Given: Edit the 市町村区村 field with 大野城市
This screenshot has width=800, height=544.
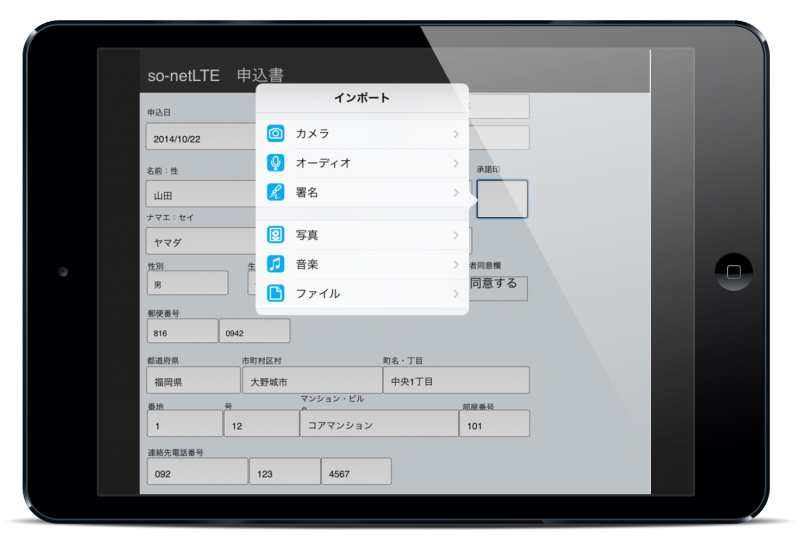Looking at the screenshot, I should pyautogui.click(x=312, y=381).
